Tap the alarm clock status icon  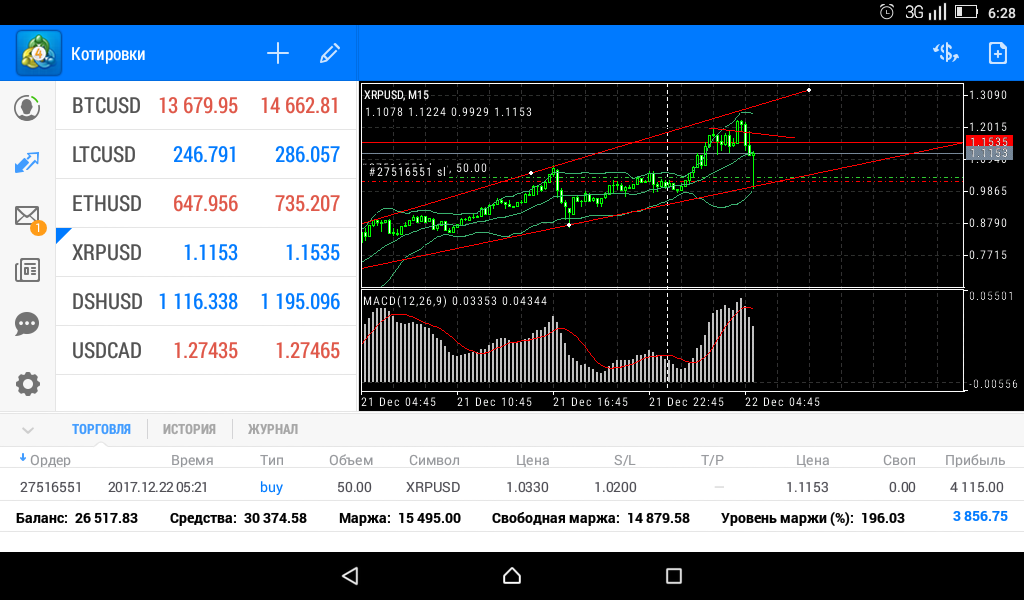[x=886, y=12]
